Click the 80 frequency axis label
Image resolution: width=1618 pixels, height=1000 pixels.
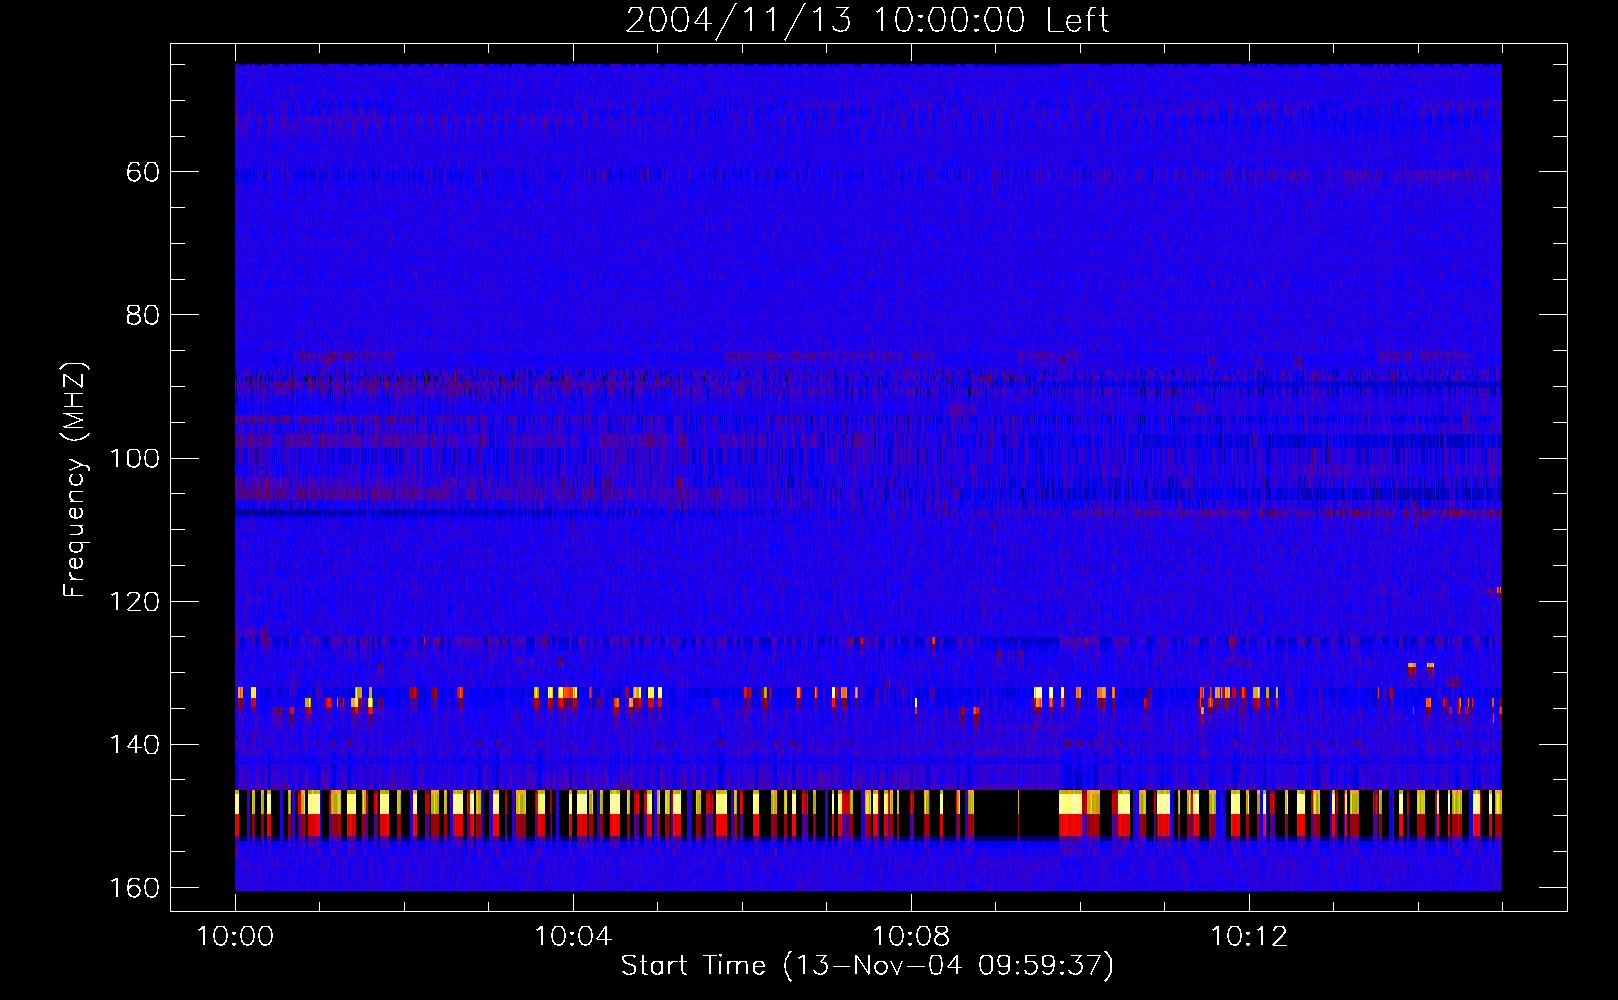143,315
